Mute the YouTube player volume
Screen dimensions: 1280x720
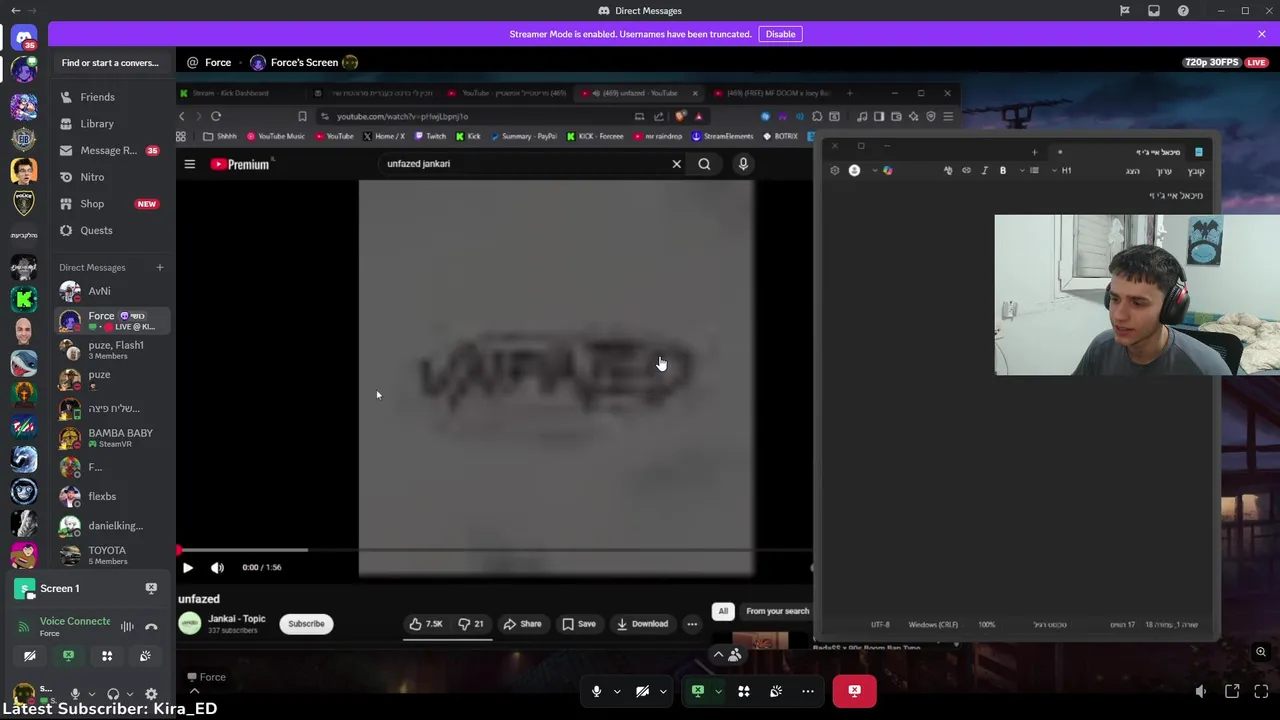pyautogui.click(x=217, y=567)
